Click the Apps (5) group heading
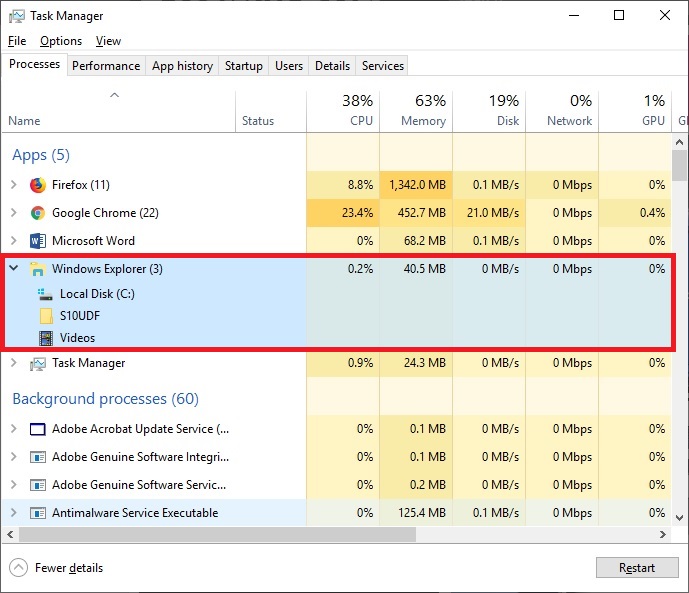This screenshot has width=689, height=593. [41, 155]
